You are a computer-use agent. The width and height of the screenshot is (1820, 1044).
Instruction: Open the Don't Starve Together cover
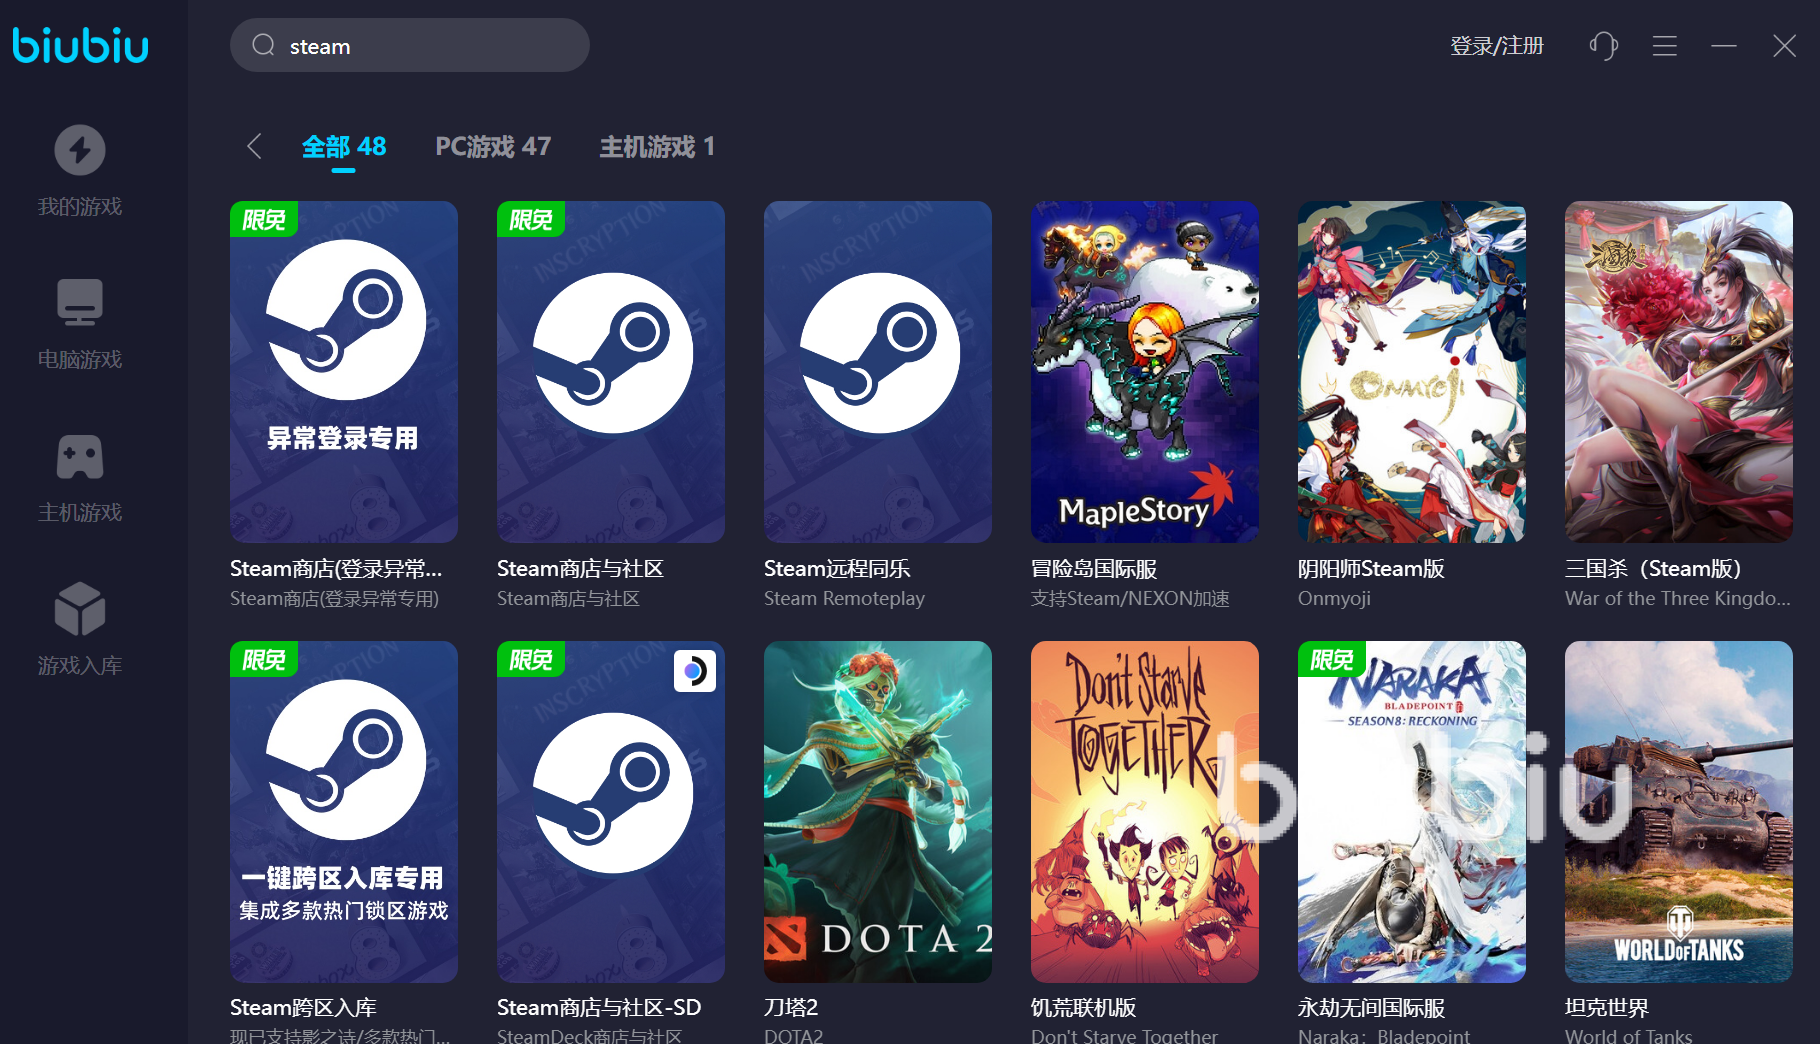tap(1144, 811)
